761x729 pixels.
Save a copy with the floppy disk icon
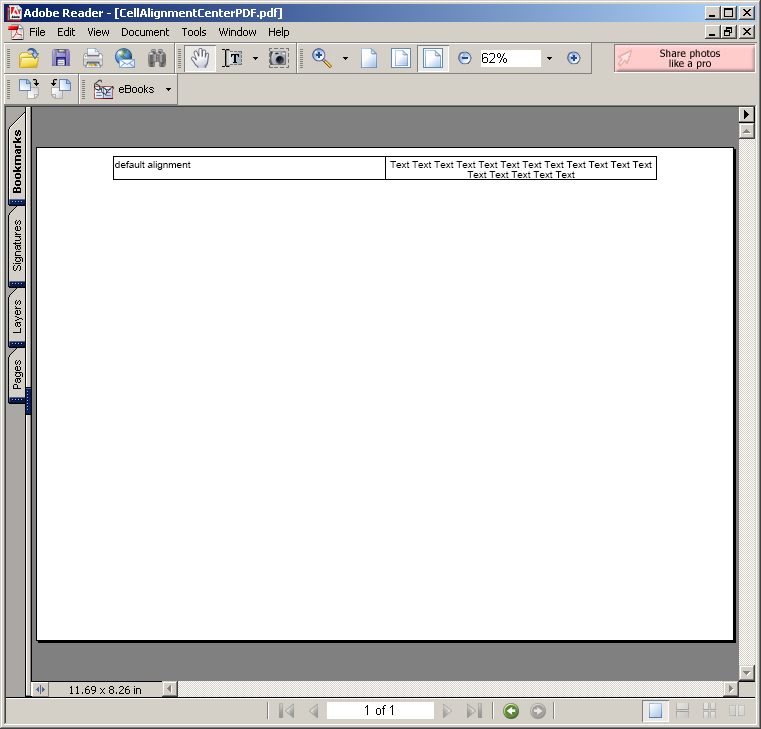pyautogui.click(x=61, y=58)
